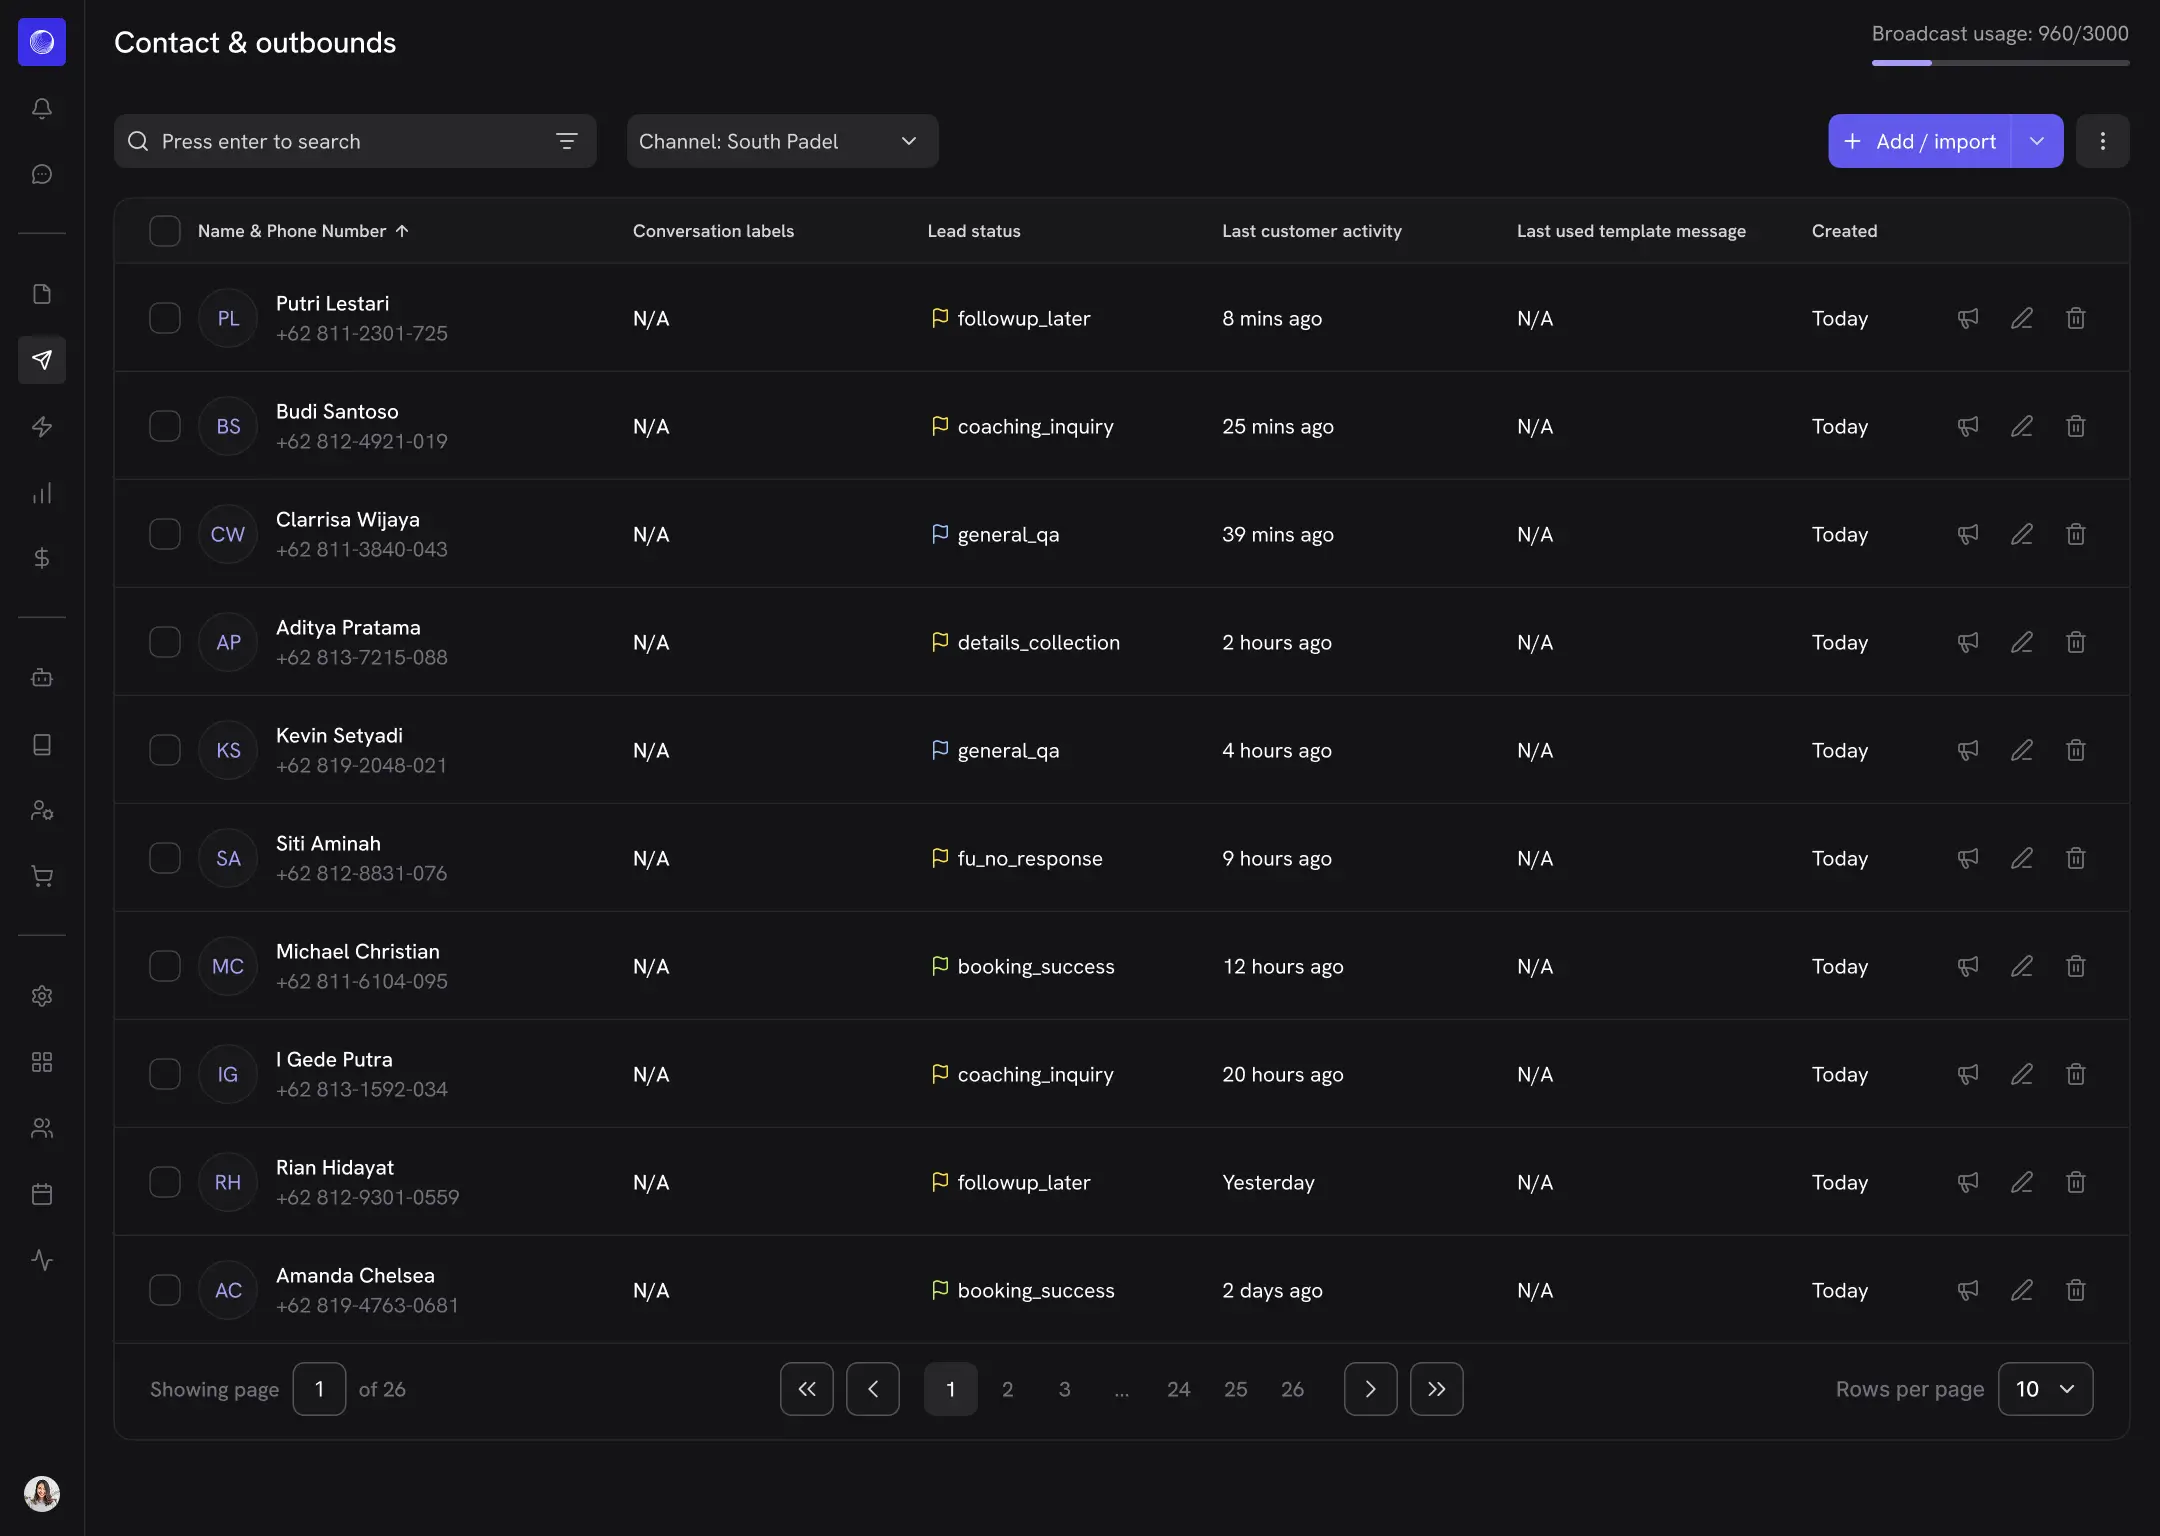Open search filter options icon

click(567, 141)
